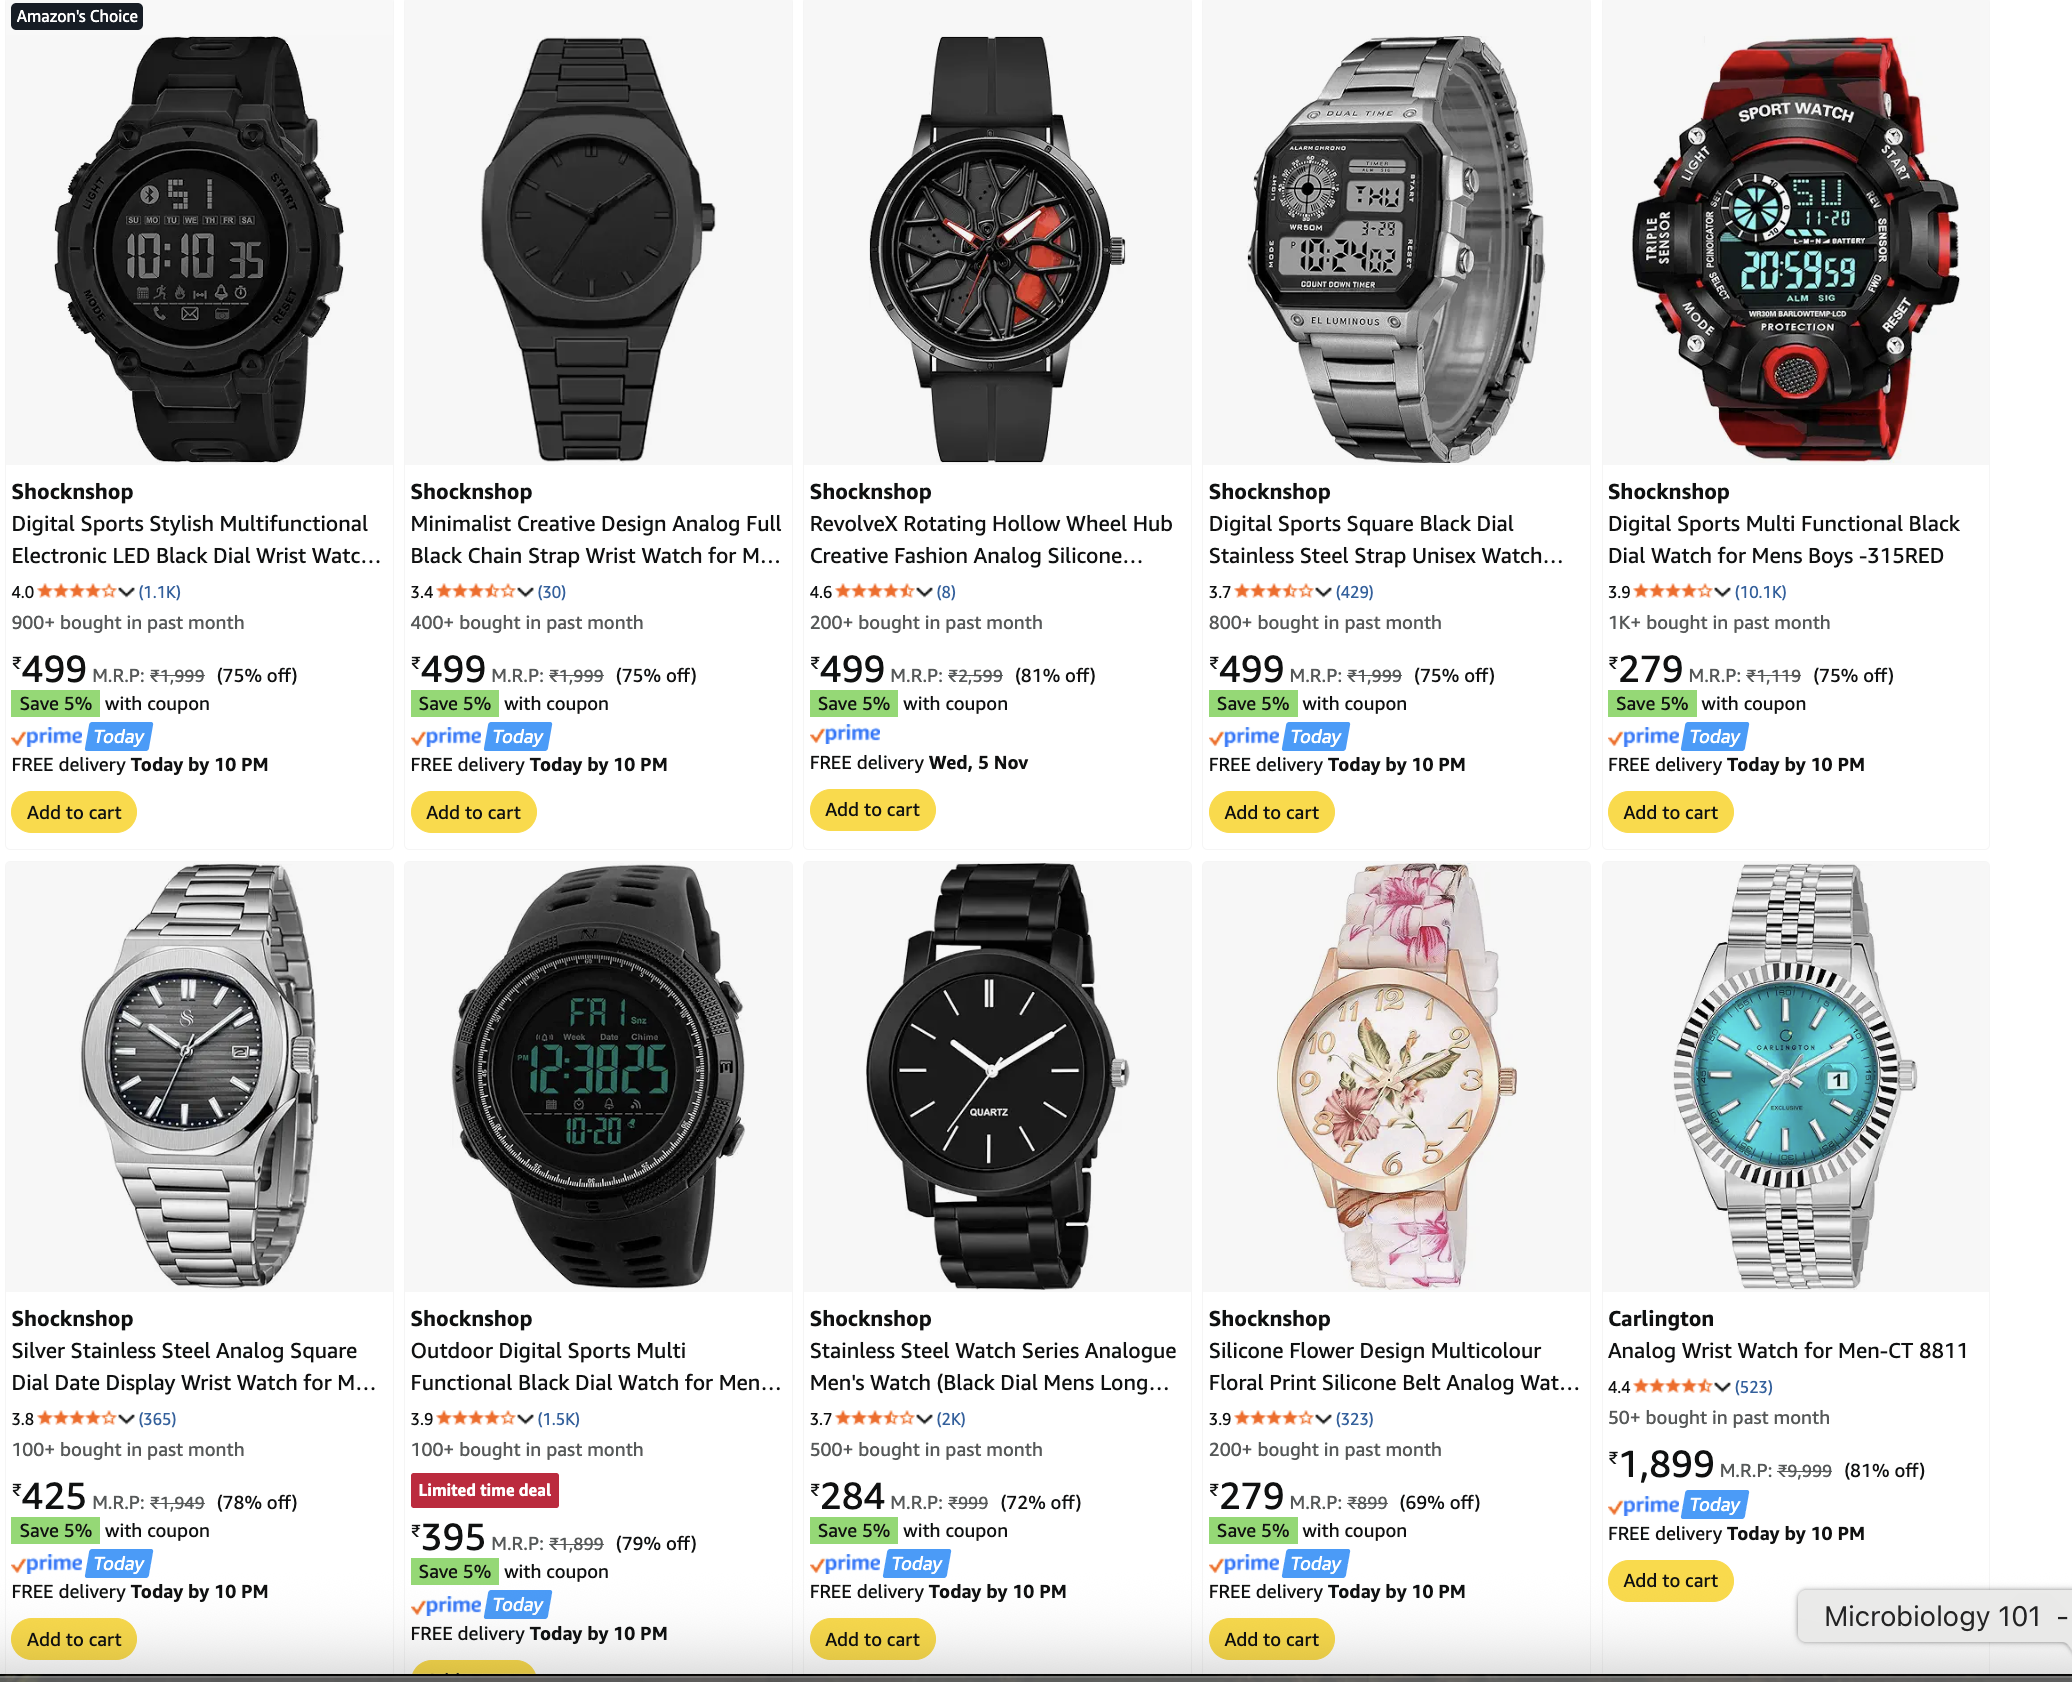
Task: Open the Microbiology 101 popup tab
Action: 1930,1616
